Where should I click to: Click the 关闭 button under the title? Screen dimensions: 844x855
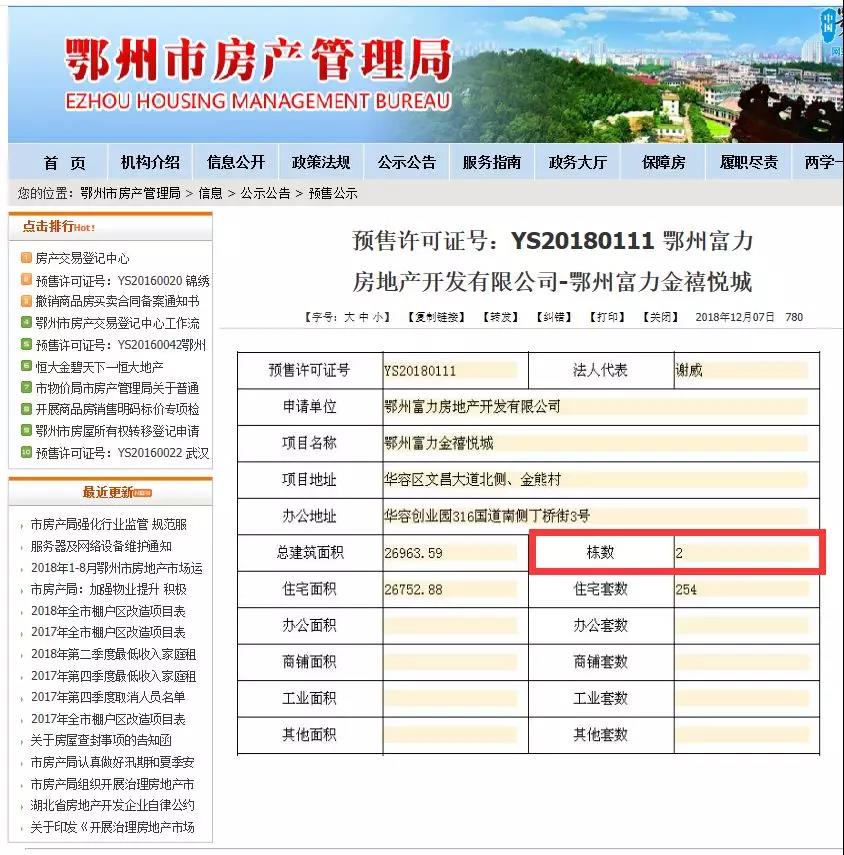(660, 317)
